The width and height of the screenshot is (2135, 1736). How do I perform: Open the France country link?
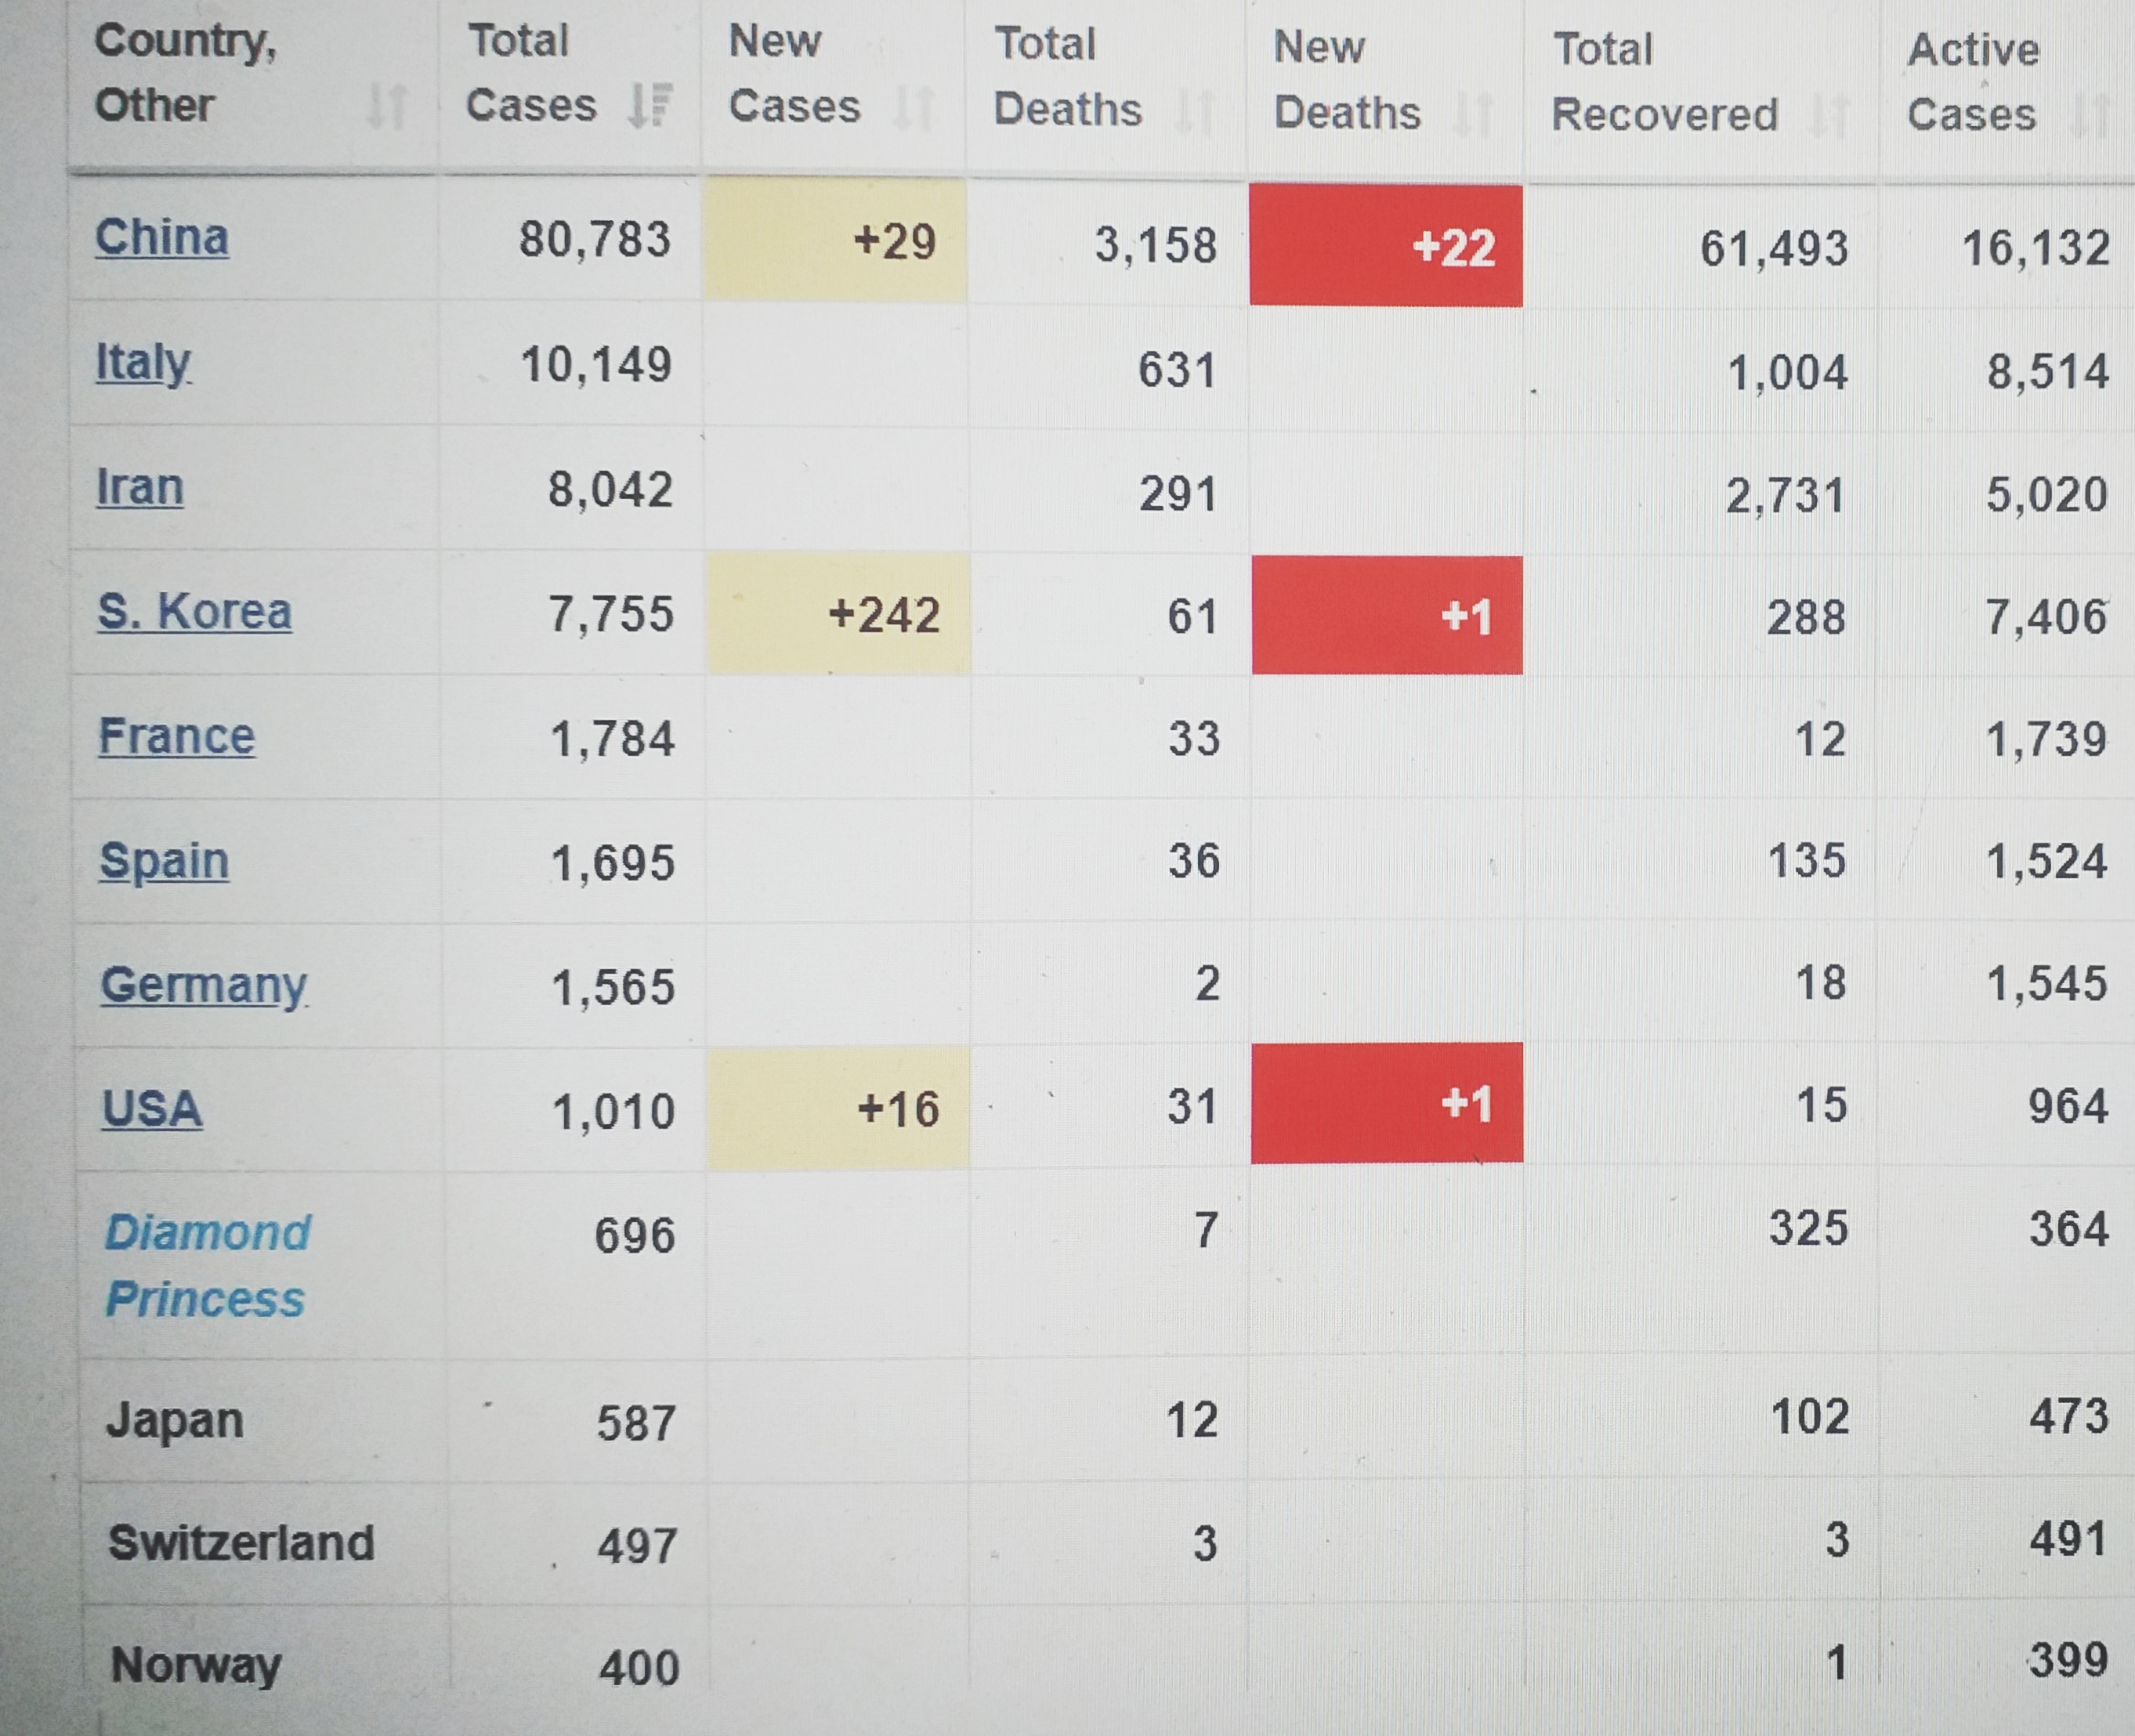(177, 737)
